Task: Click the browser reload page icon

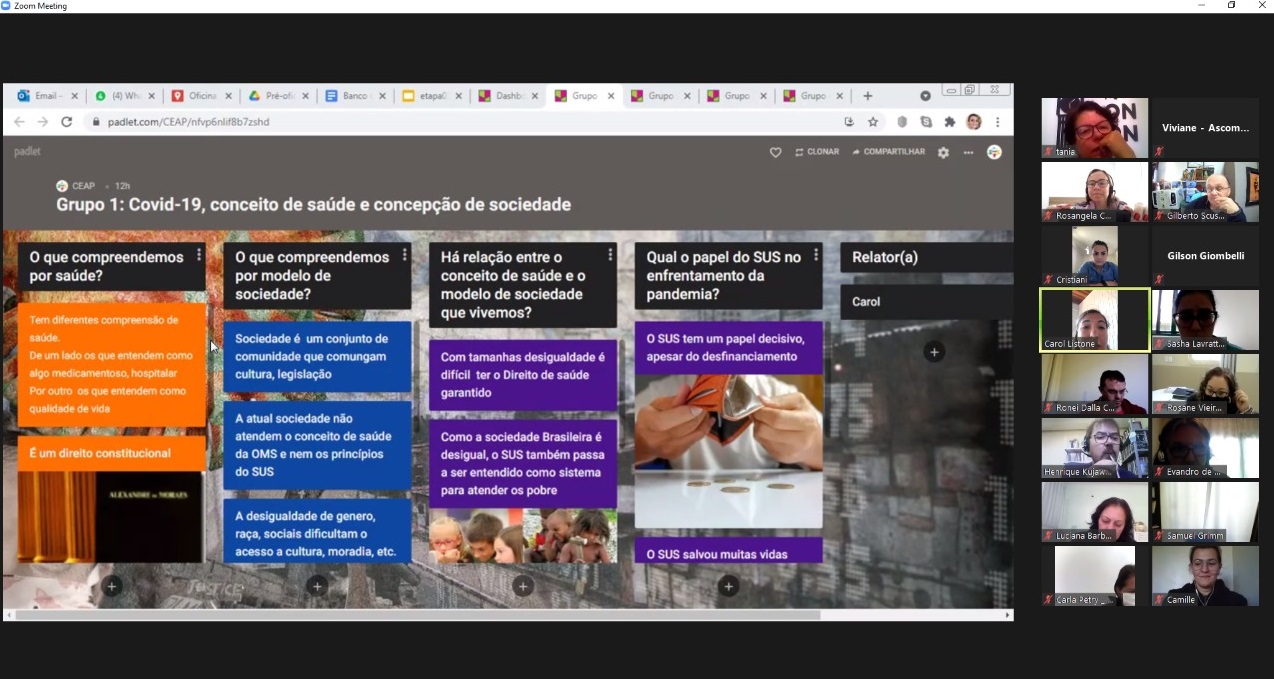Action: (66, 122)
